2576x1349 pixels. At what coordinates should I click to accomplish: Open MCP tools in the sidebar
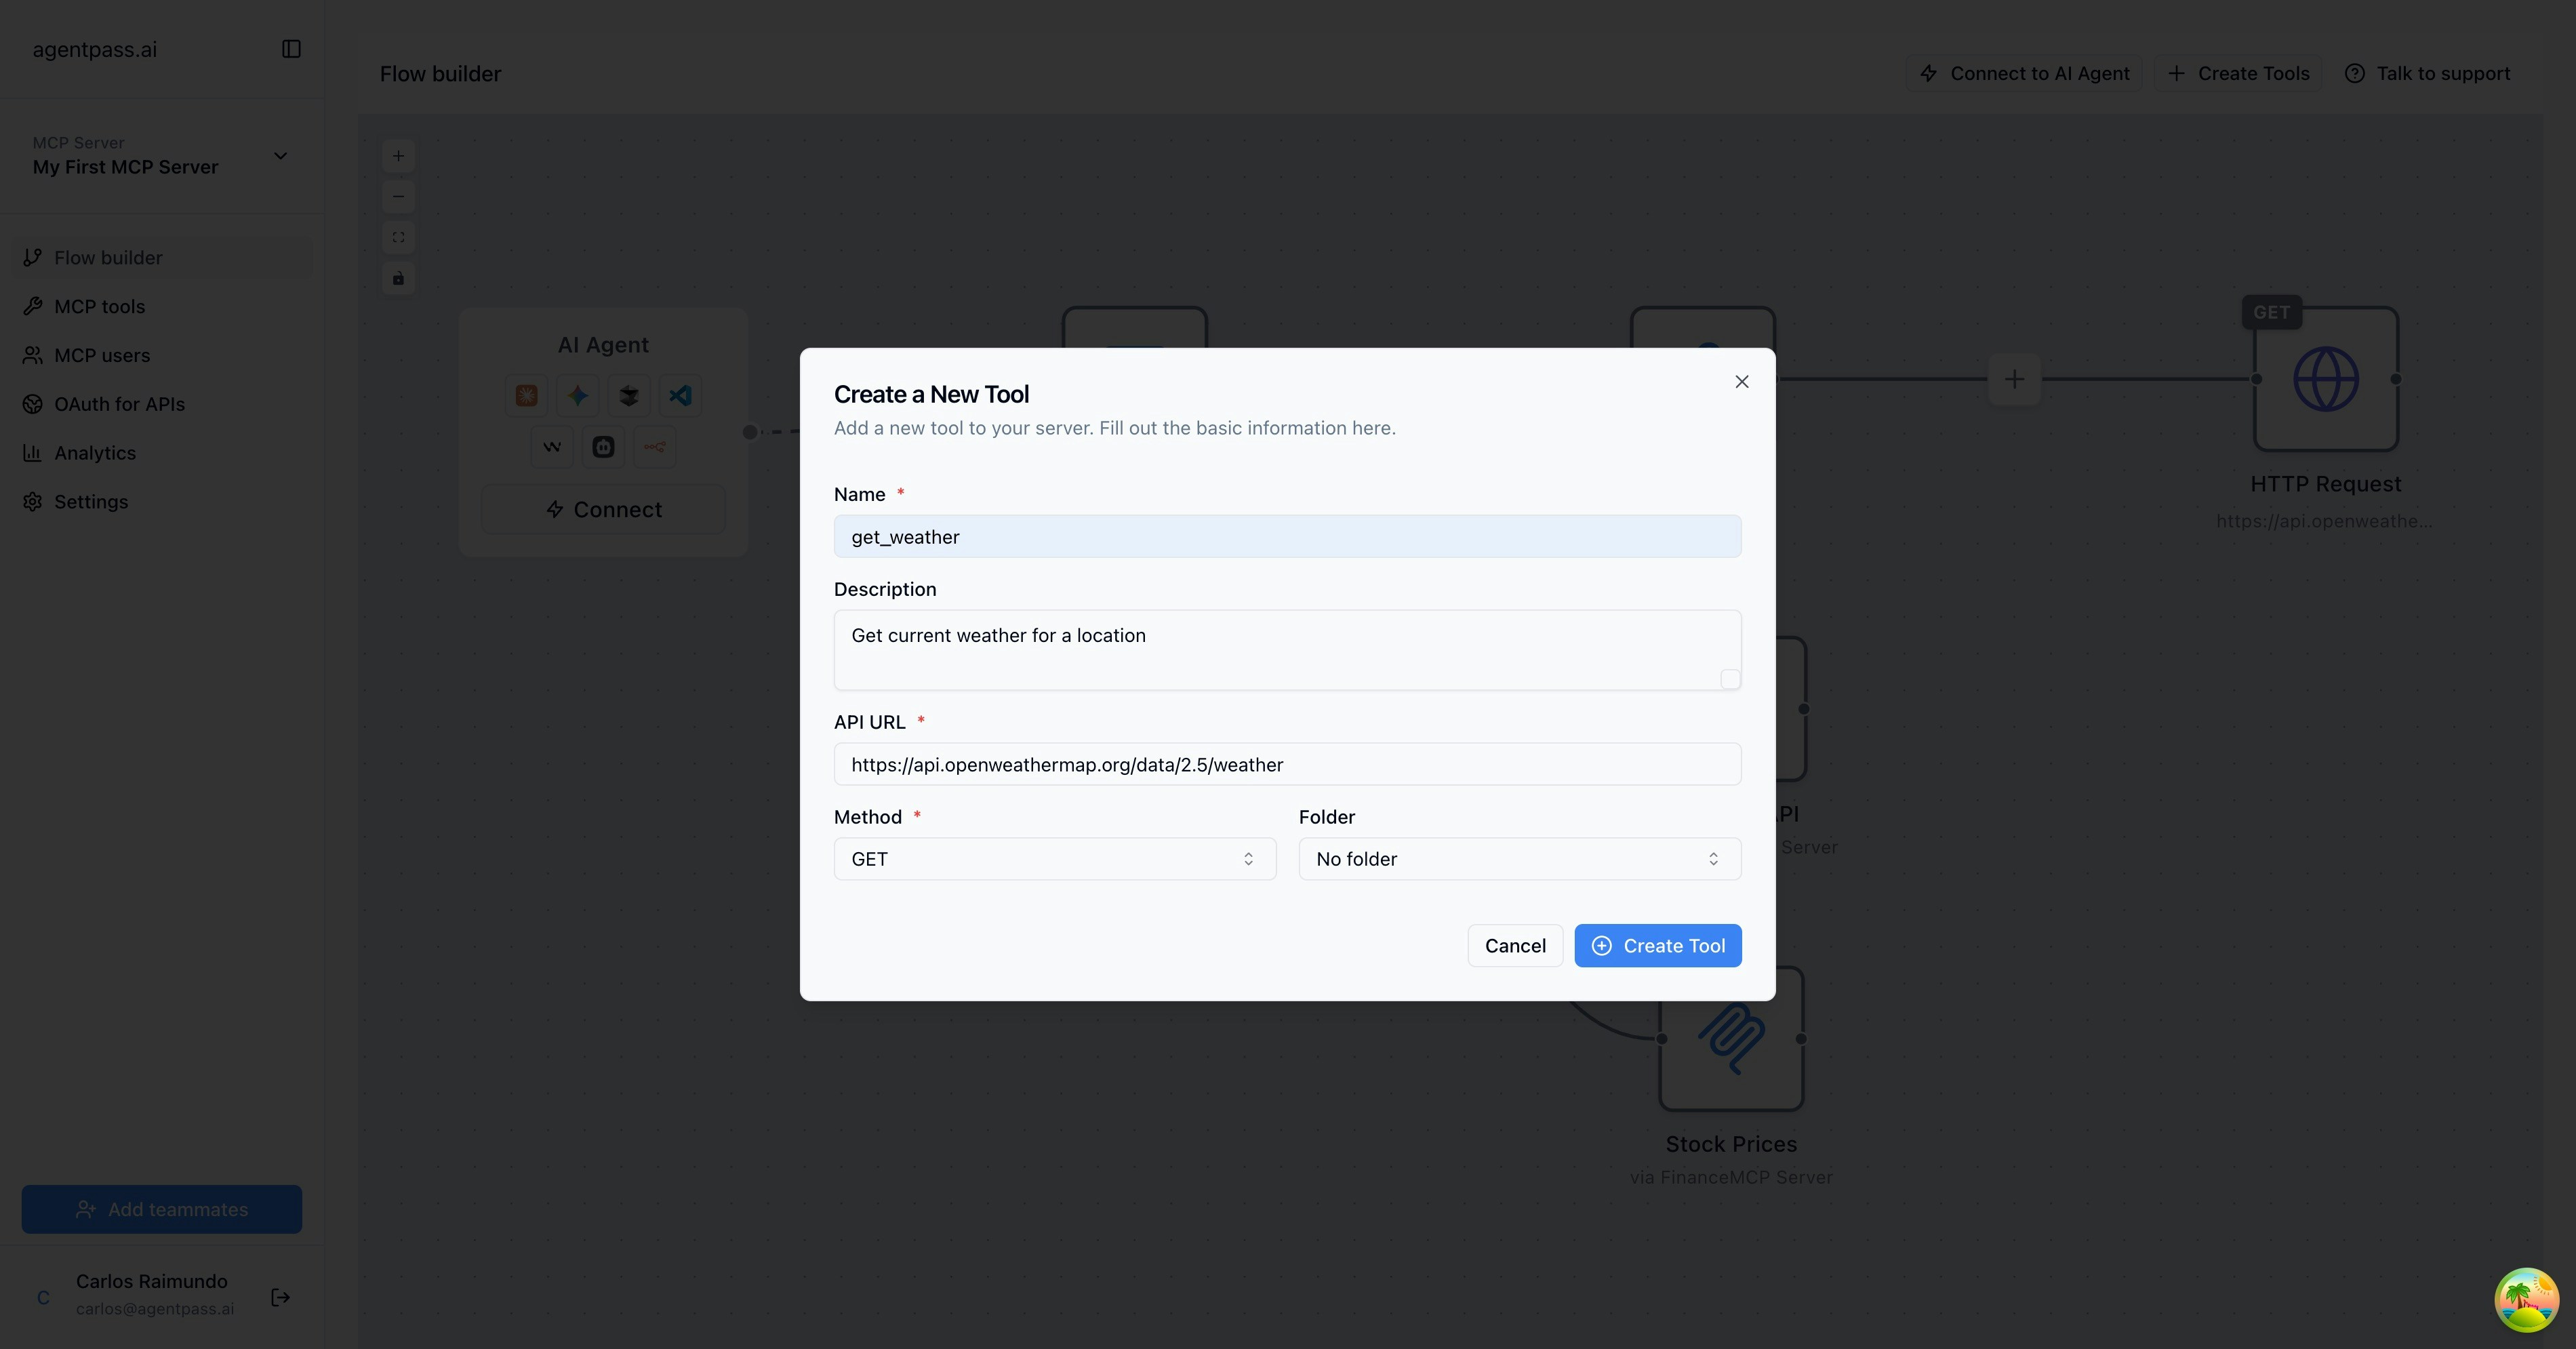[99, 307]
